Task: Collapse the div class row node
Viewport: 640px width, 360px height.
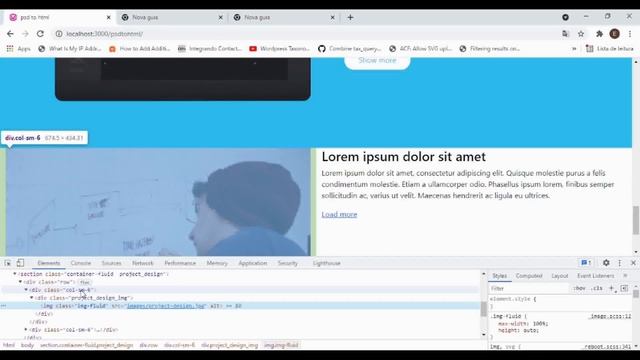Action: (x=20, y=282)
